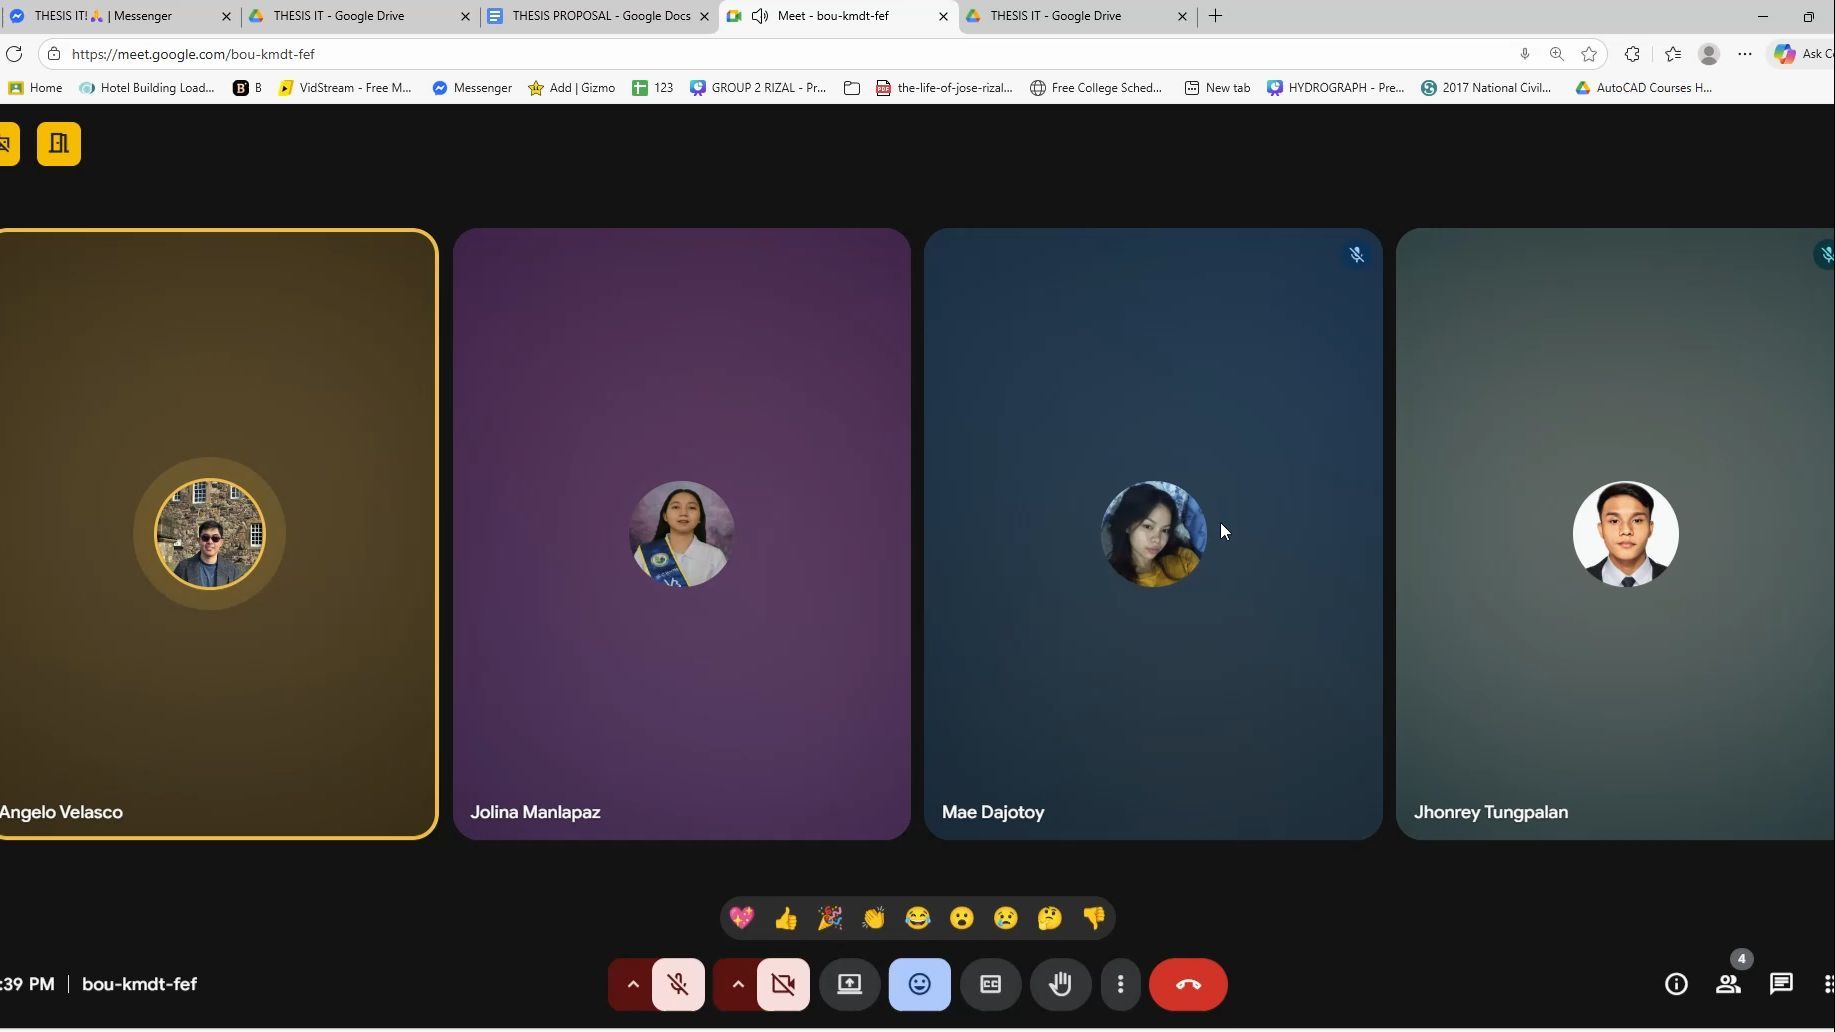Switch to the THESIS PROPOSAL Google Docs tab
1835x1032 pixels.
600,16
